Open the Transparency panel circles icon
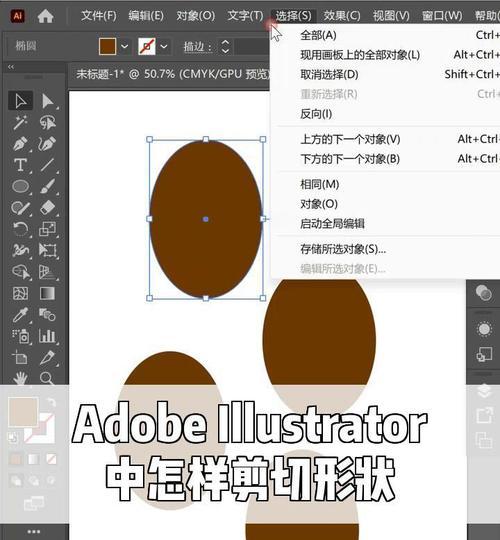Screen dimensions: 500x540 484,293
